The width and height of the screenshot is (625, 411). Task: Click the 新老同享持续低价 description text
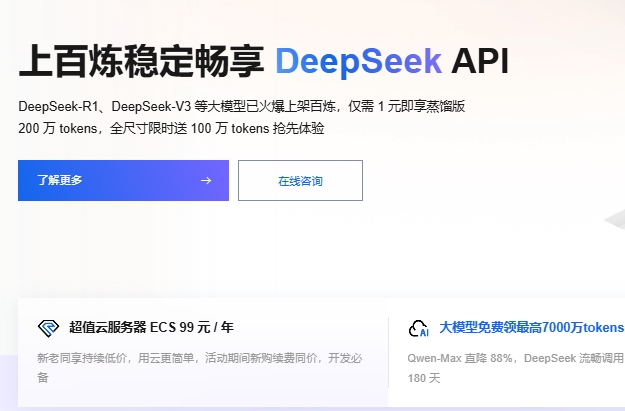tap(200, 367)
